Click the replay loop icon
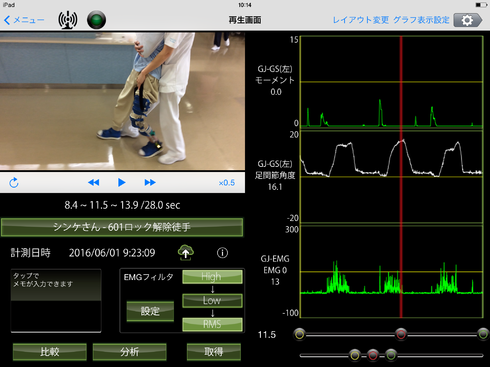This screenshot has height=367, width=490. 14,183
